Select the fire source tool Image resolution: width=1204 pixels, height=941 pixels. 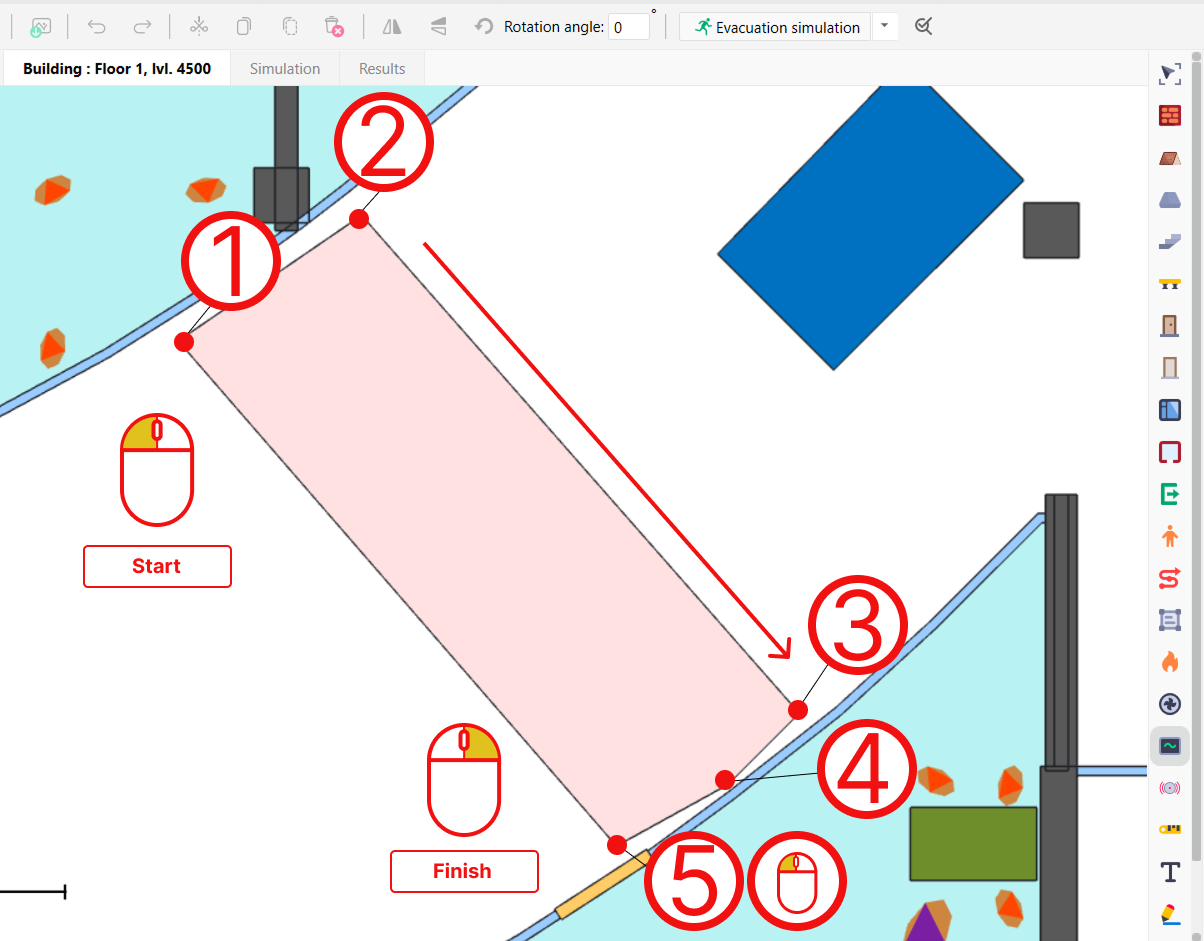[x=1170, y=662]
